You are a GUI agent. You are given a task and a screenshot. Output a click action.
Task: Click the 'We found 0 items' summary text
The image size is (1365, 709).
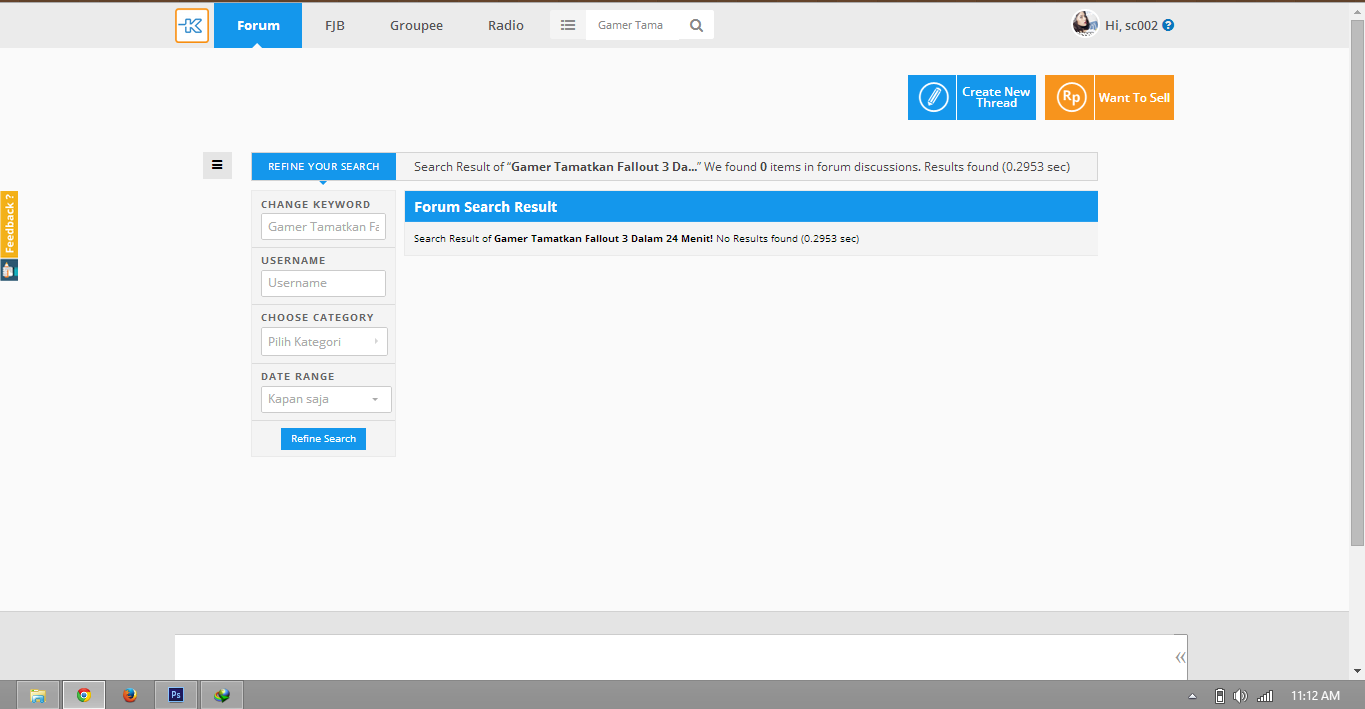click(812, 167)
